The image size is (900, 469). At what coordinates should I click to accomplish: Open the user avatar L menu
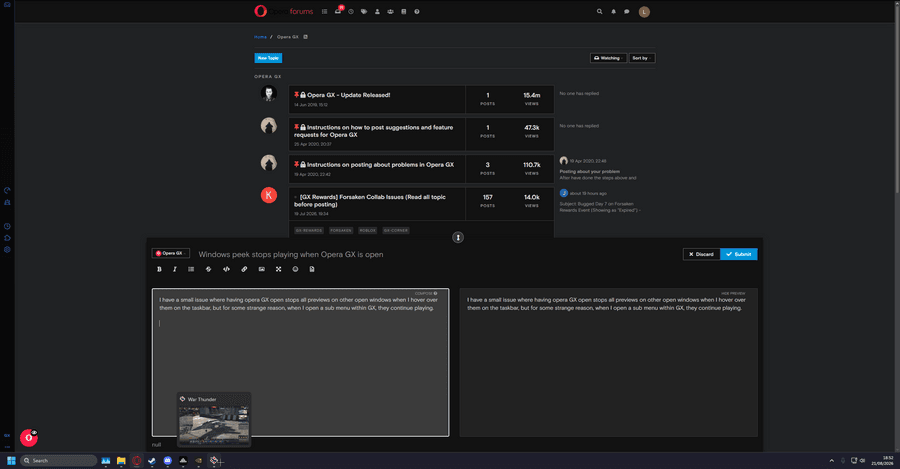pyautogui.click(x=644, y=11)
